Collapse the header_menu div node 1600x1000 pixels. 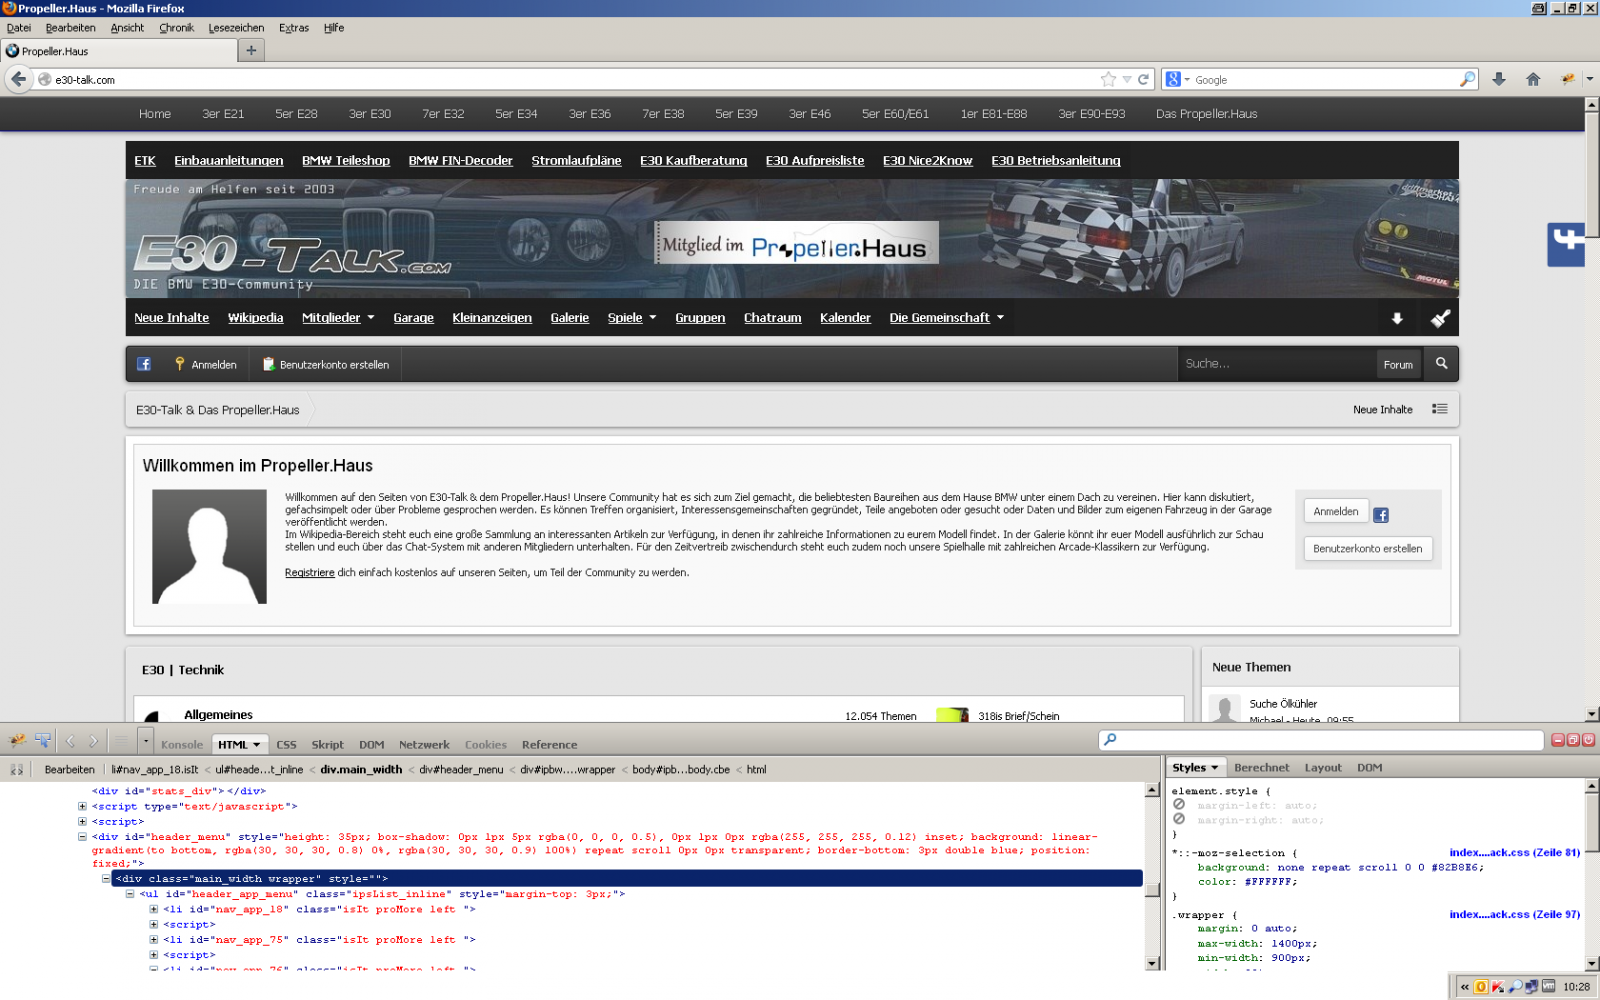tap(82, 837)
